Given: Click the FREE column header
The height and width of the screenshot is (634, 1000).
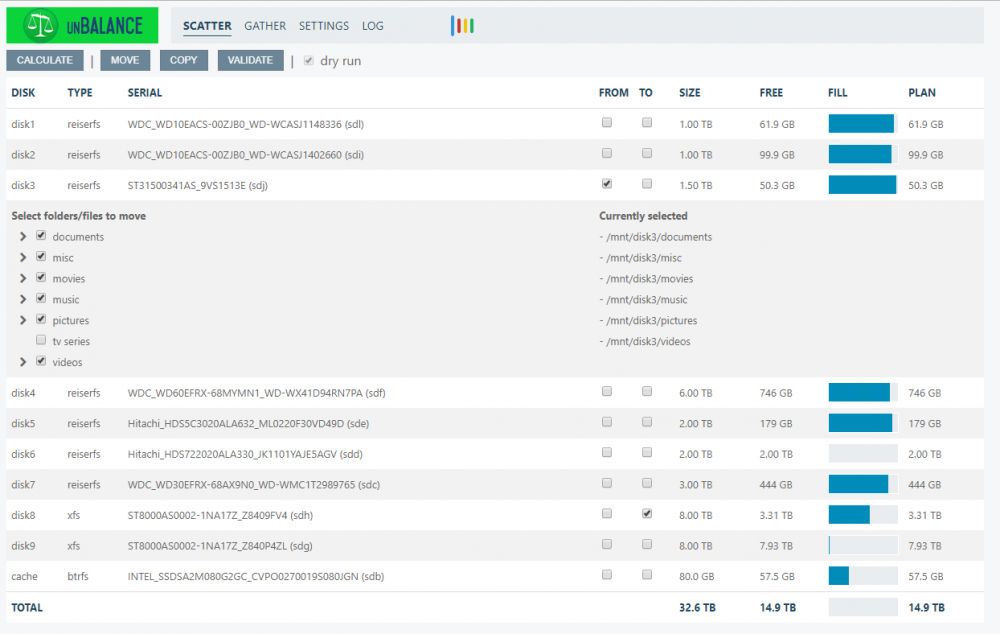Looking at the screenshot, I should 771,92.
